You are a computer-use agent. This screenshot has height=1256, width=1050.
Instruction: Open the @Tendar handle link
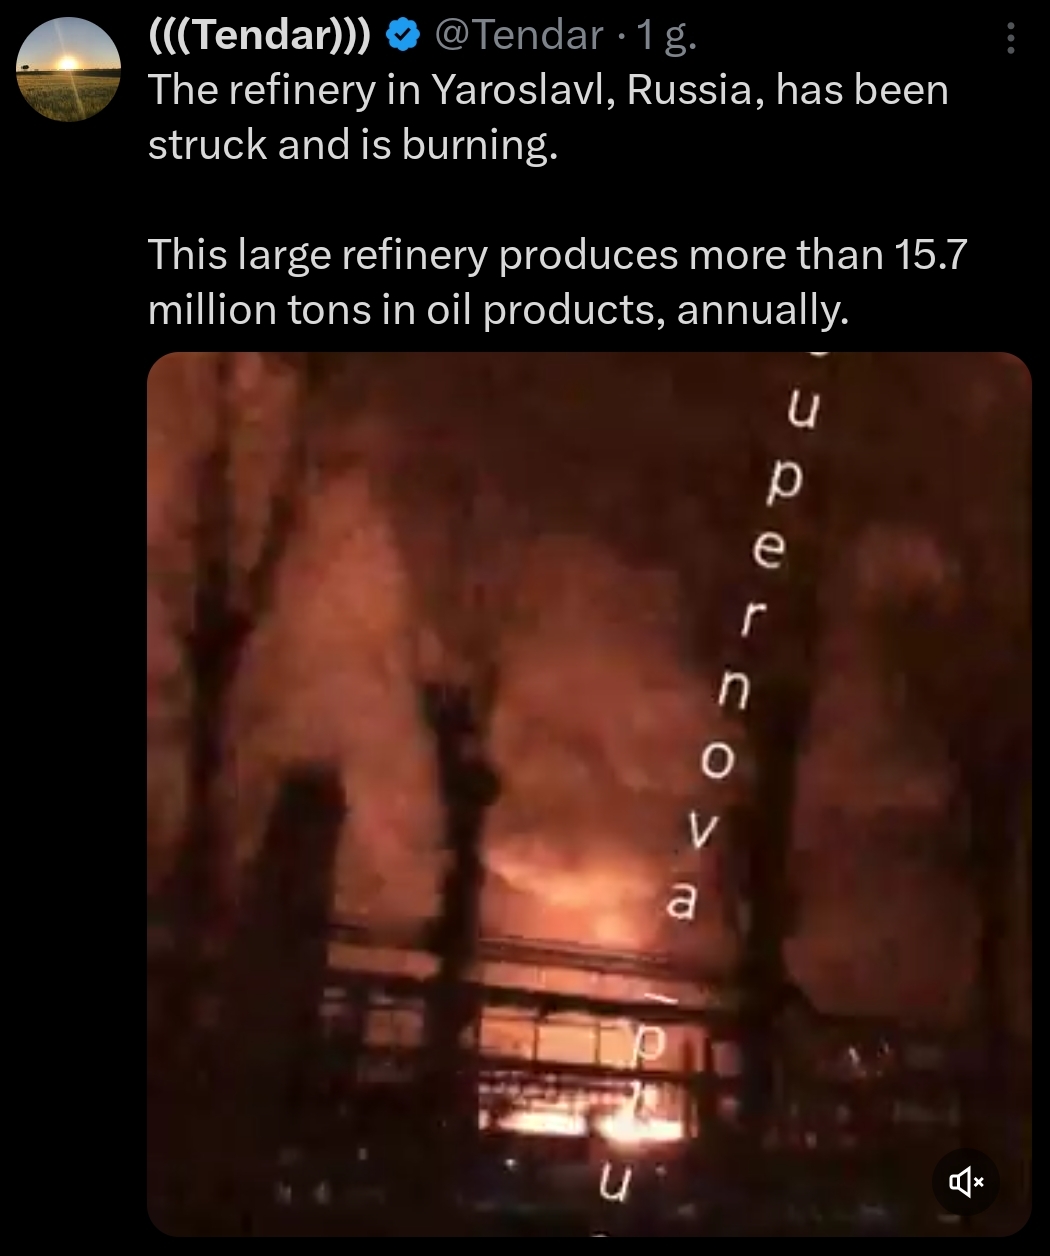pyautogui.click(x=520, y=37)
